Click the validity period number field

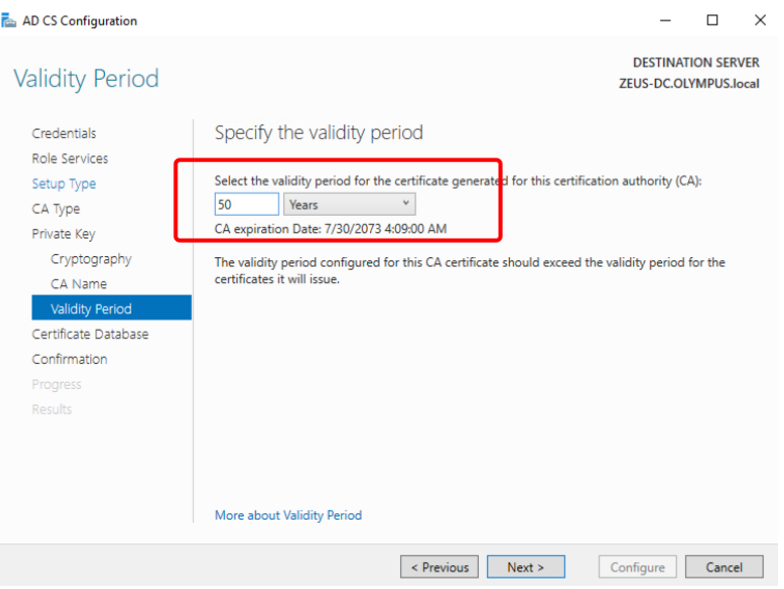[x=246, y=204]
